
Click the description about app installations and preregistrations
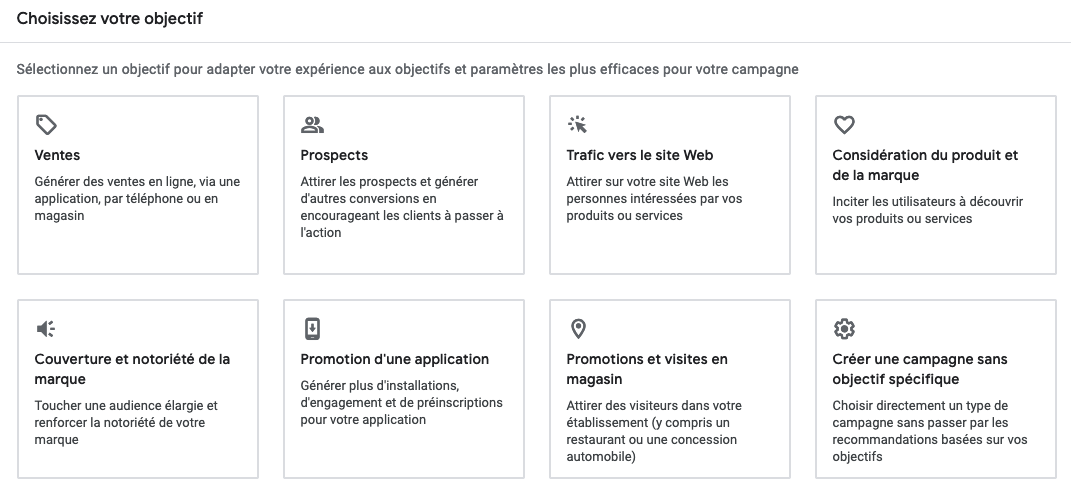[402, 403]
